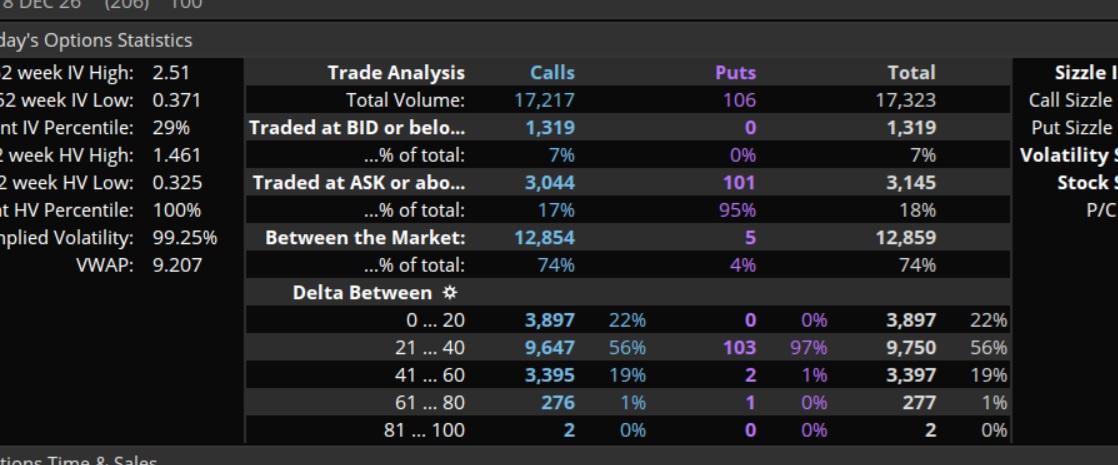This screenshot has height=465, width=1118.
Task: Click calls total volume 17,217
Action: tap(544, 100)
